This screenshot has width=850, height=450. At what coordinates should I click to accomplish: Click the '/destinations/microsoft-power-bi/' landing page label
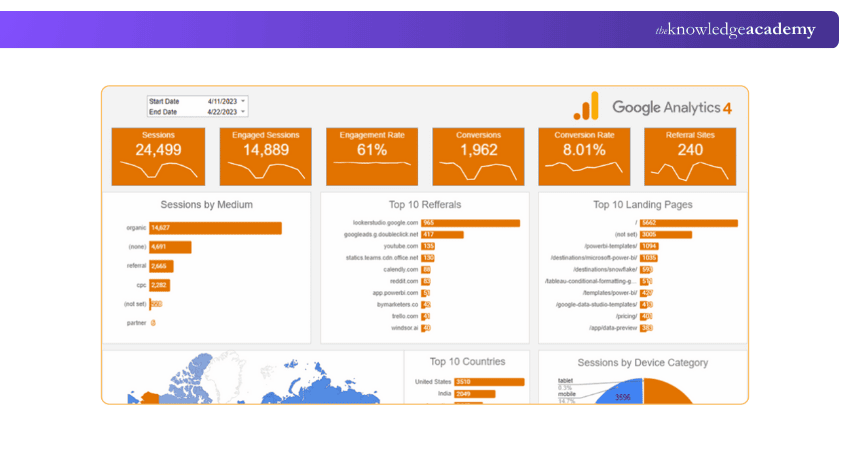pos(594,258)
